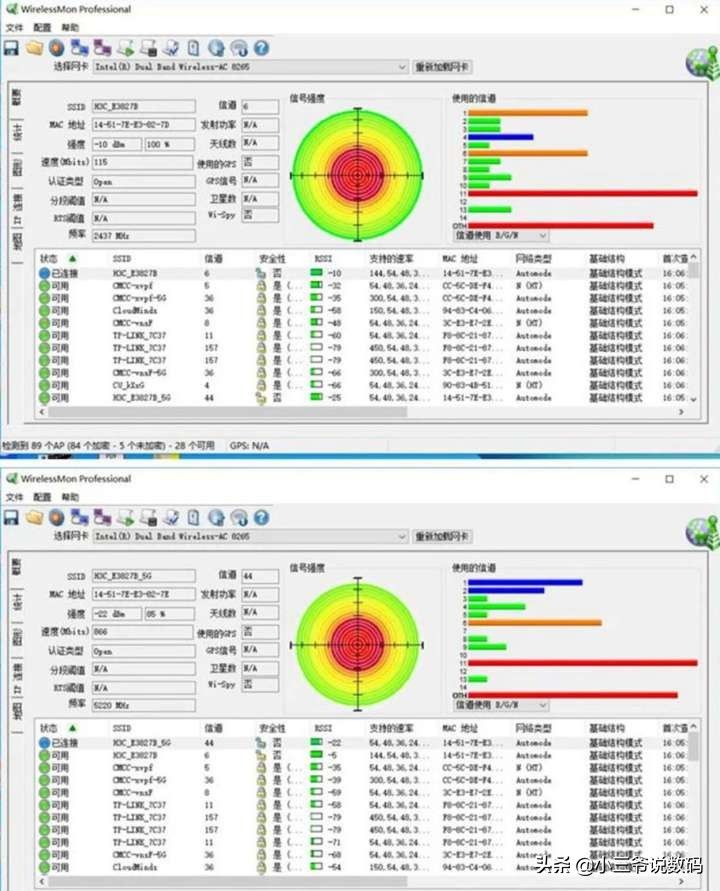Click the signal strength radar graphic, upper window
The image size is (720, 891).
point(357,175)
